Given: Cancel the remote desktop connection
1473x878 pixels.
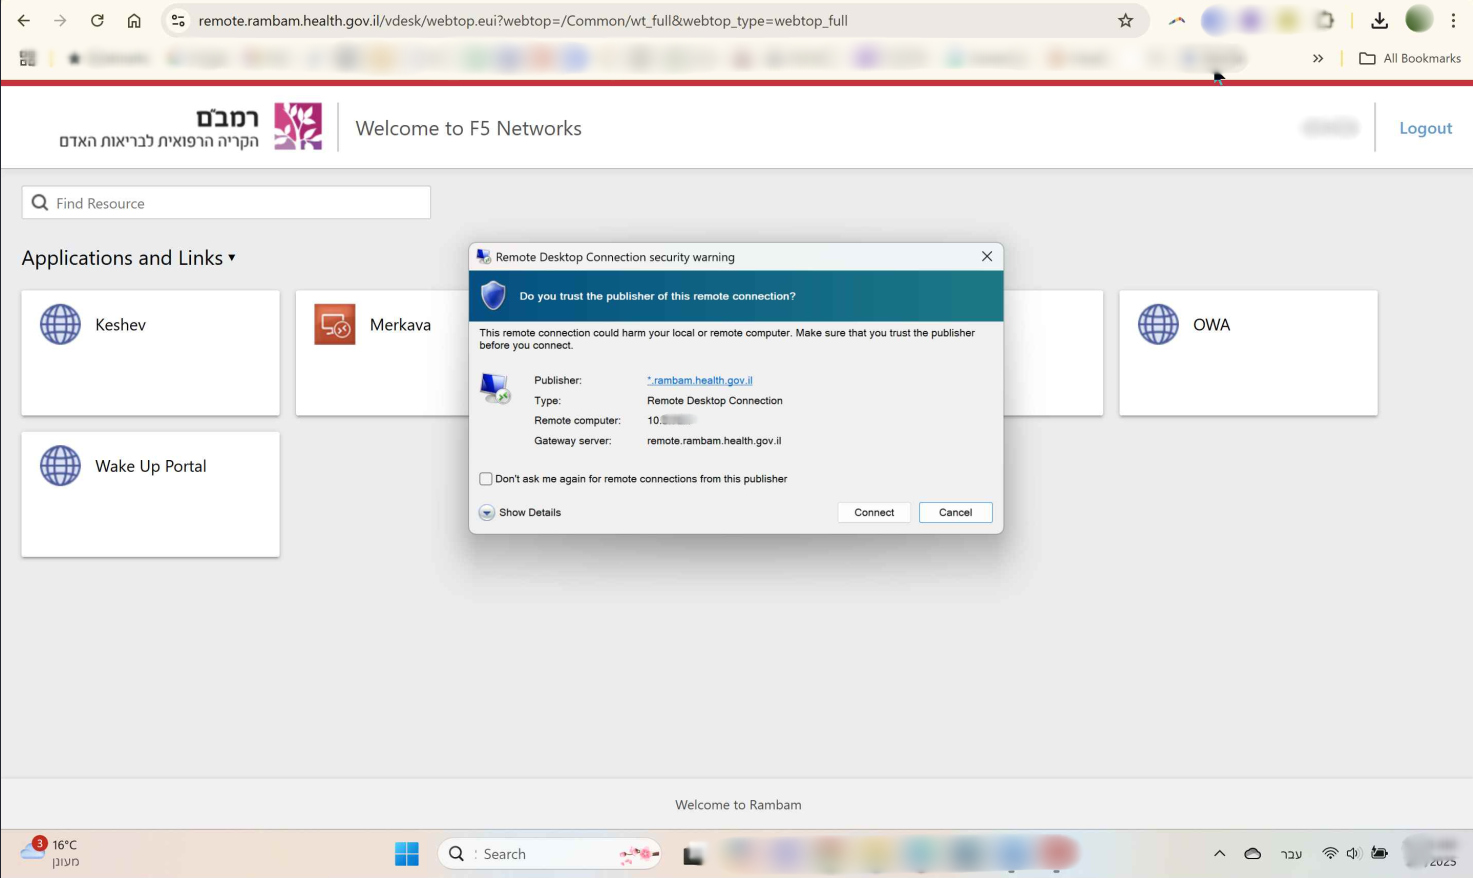Looking at the screenshot, I should click(955, 512).
